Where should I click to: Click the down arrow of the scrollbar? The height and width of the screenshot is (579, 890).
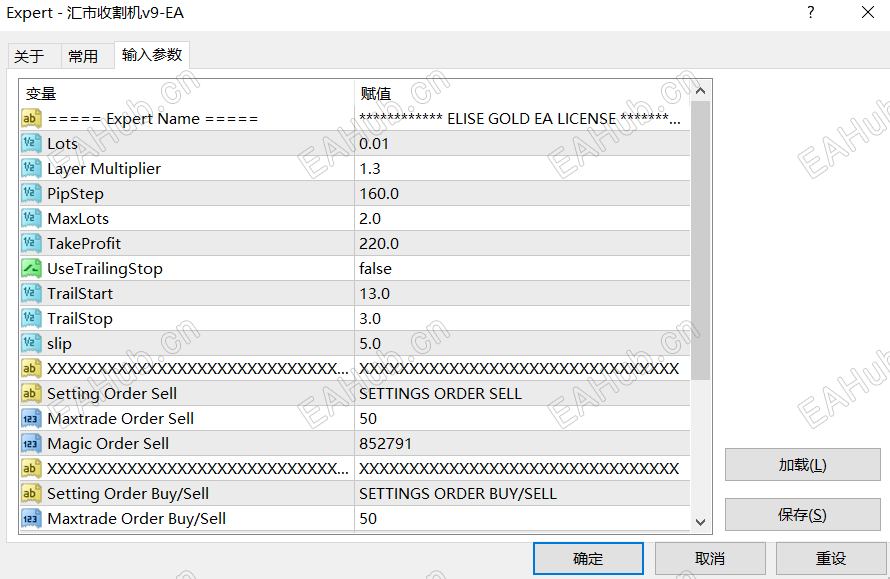701,524
